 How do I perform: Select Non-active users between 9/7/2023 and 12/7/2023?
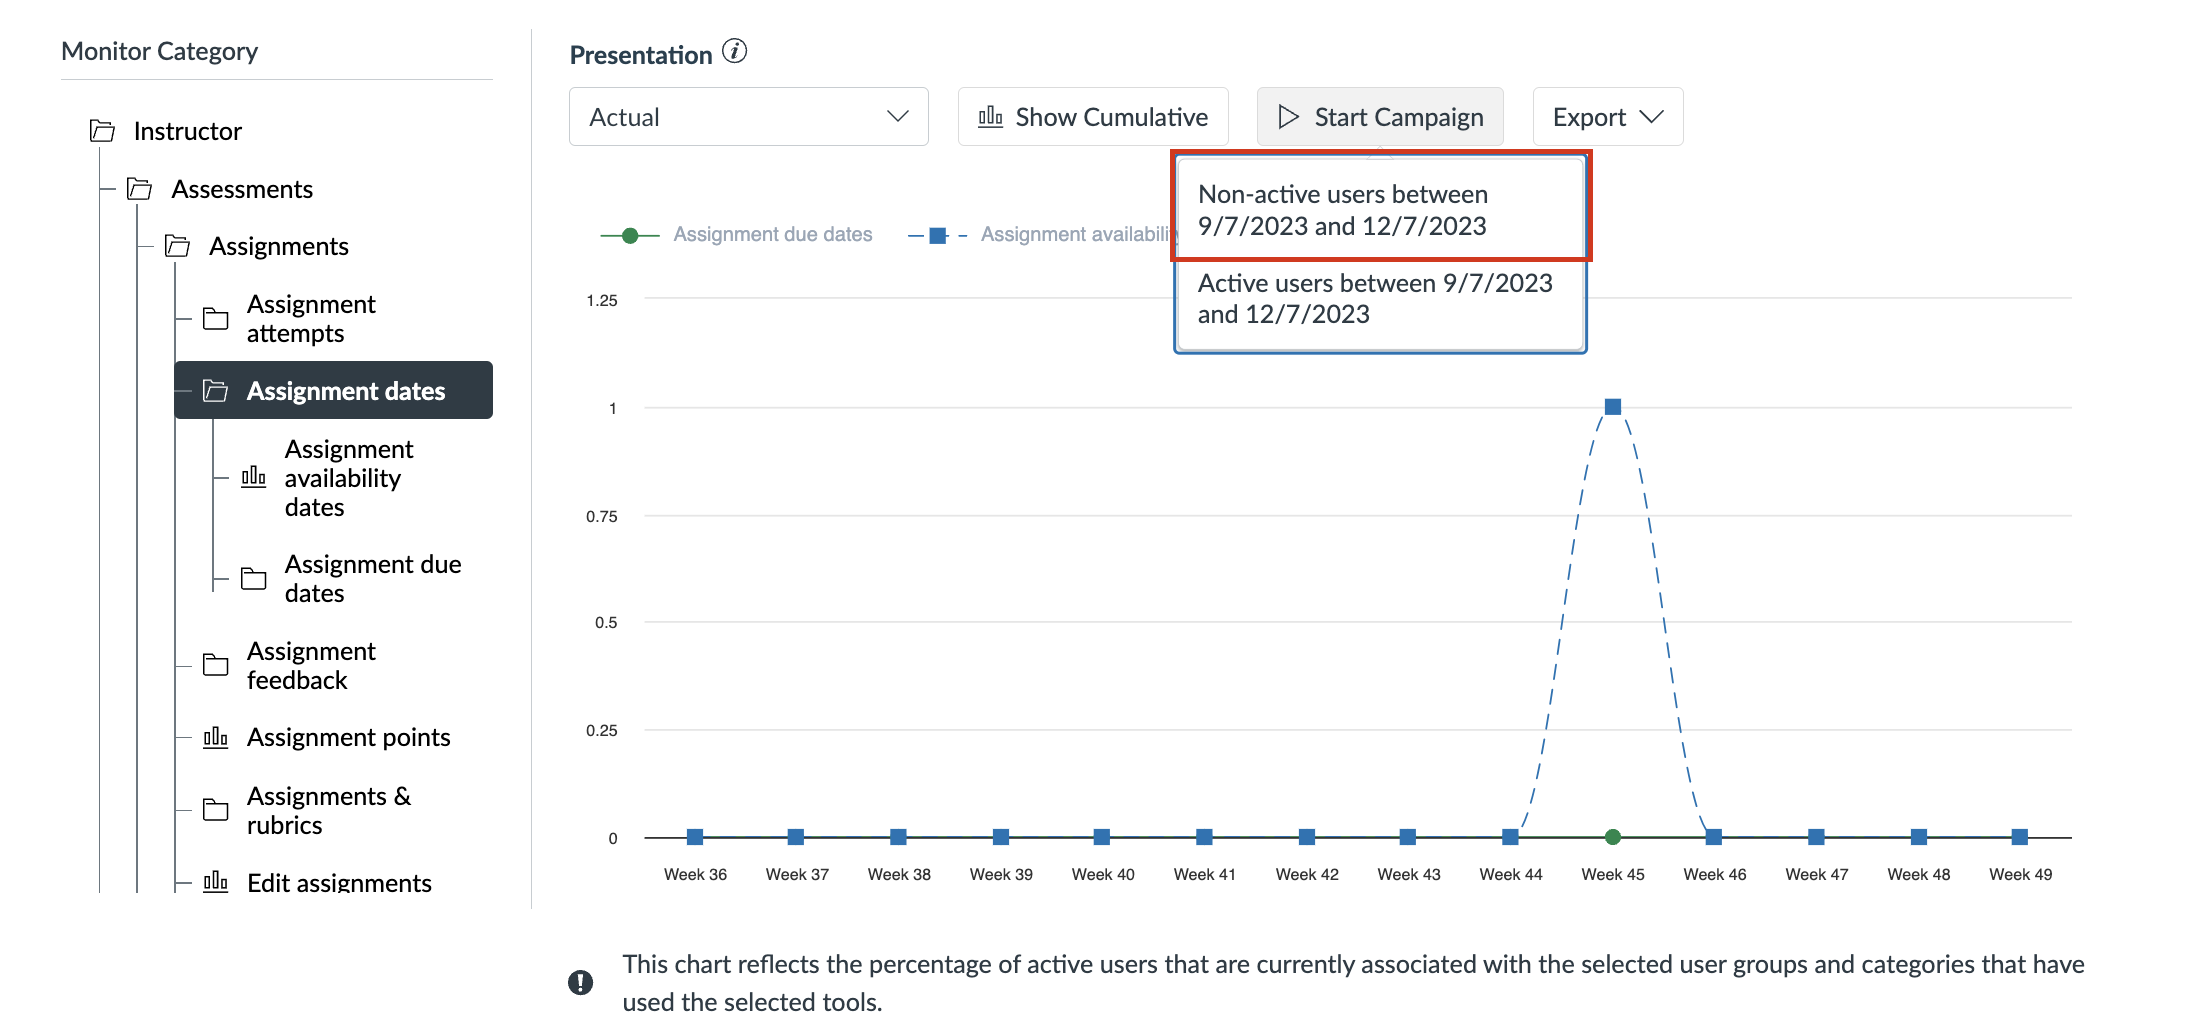tap(1380, 209)
